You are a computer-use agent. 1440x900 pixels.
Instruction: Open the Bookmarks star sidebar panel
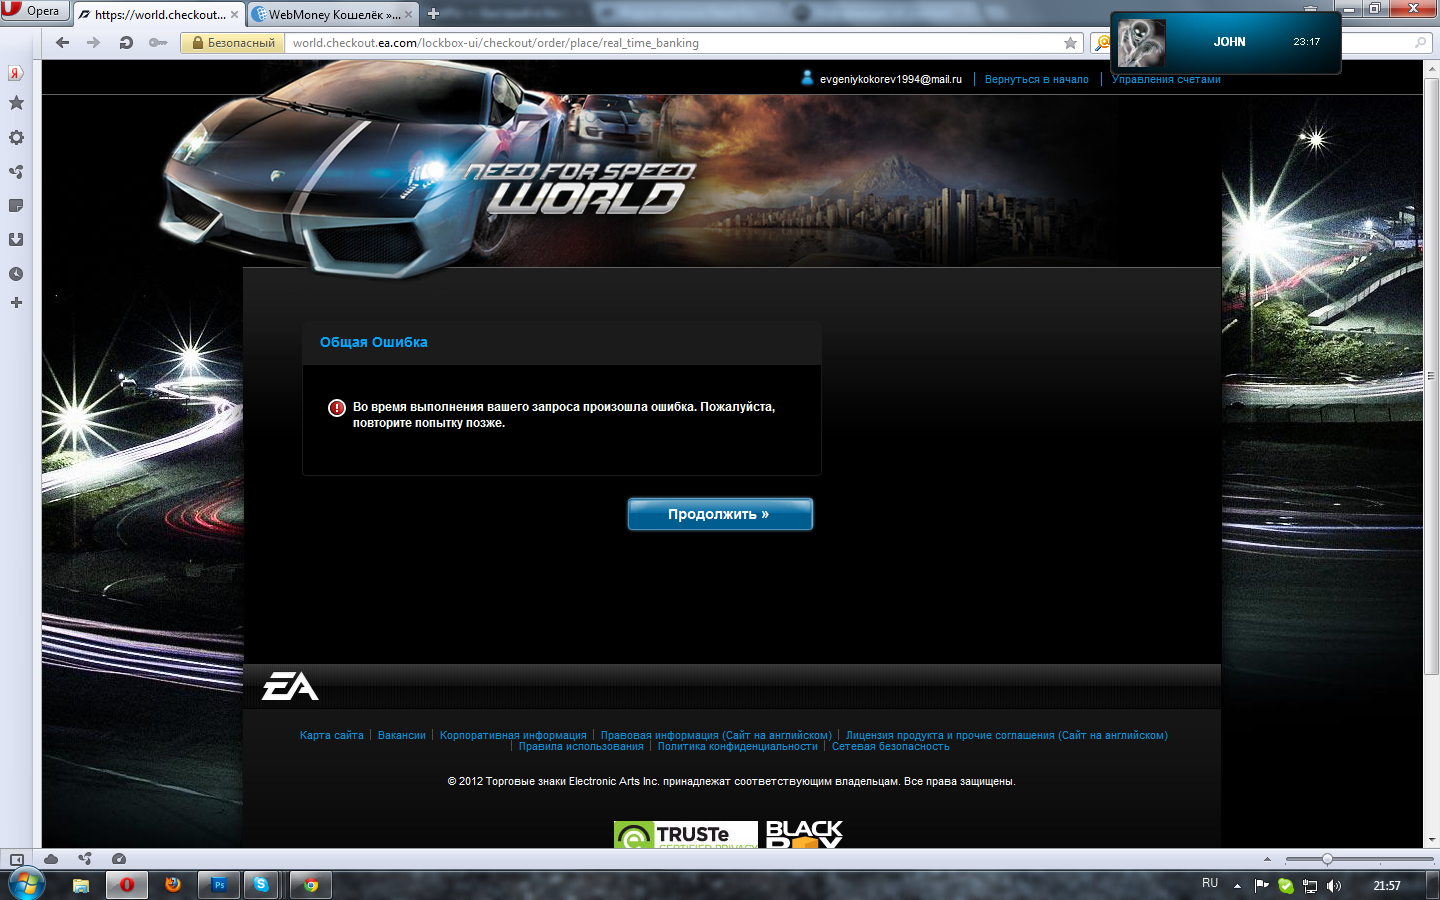(16, 103)
